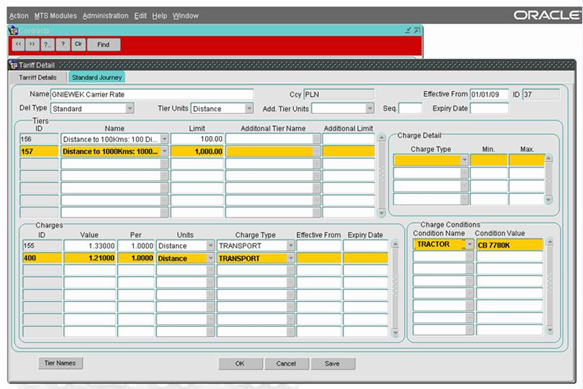Switch to the Tarriff Details tab

[38, 77]
